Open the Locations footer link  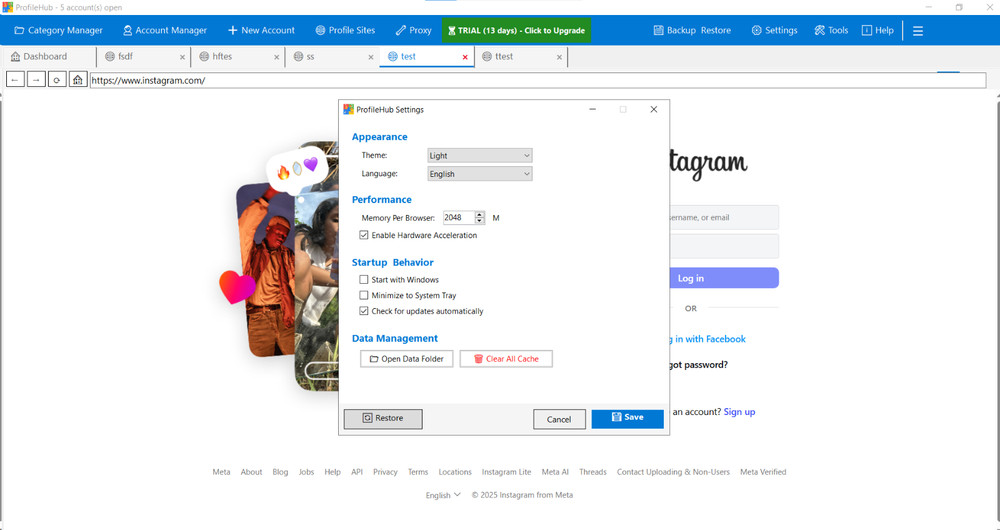coord(455,472)
